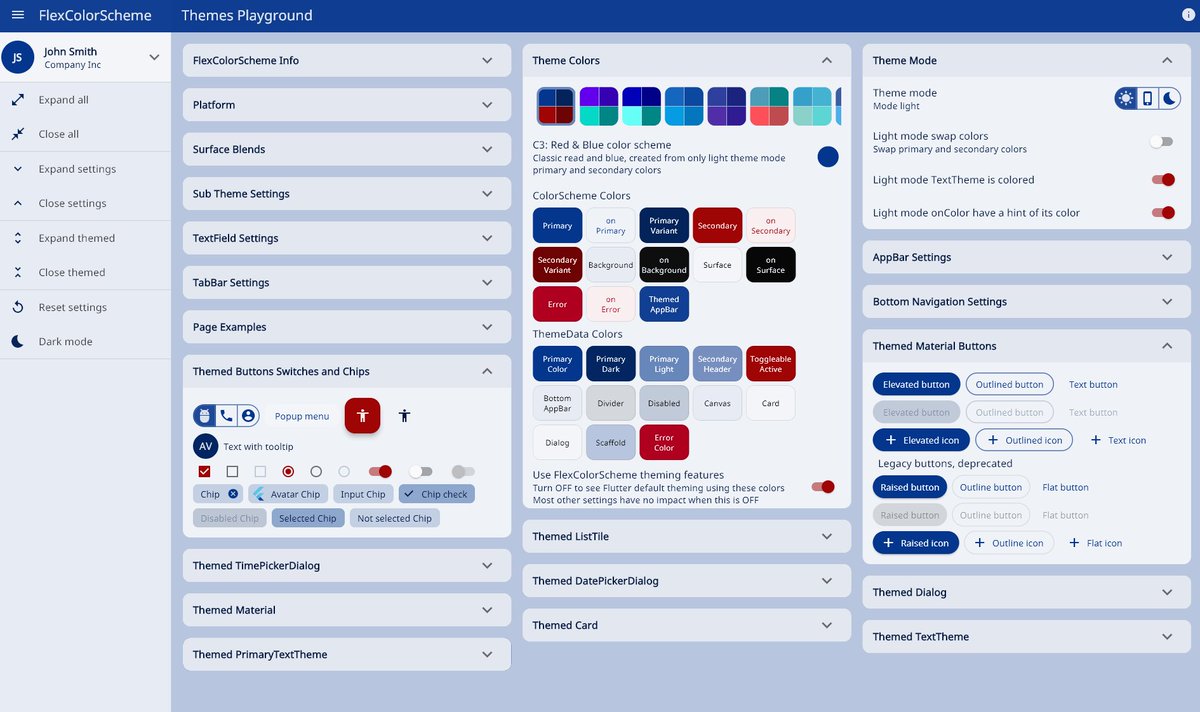The height and width of the screenshot is (712, 1200).
Task: Click the Close all icon in sidebar
Action: (17, 134)
